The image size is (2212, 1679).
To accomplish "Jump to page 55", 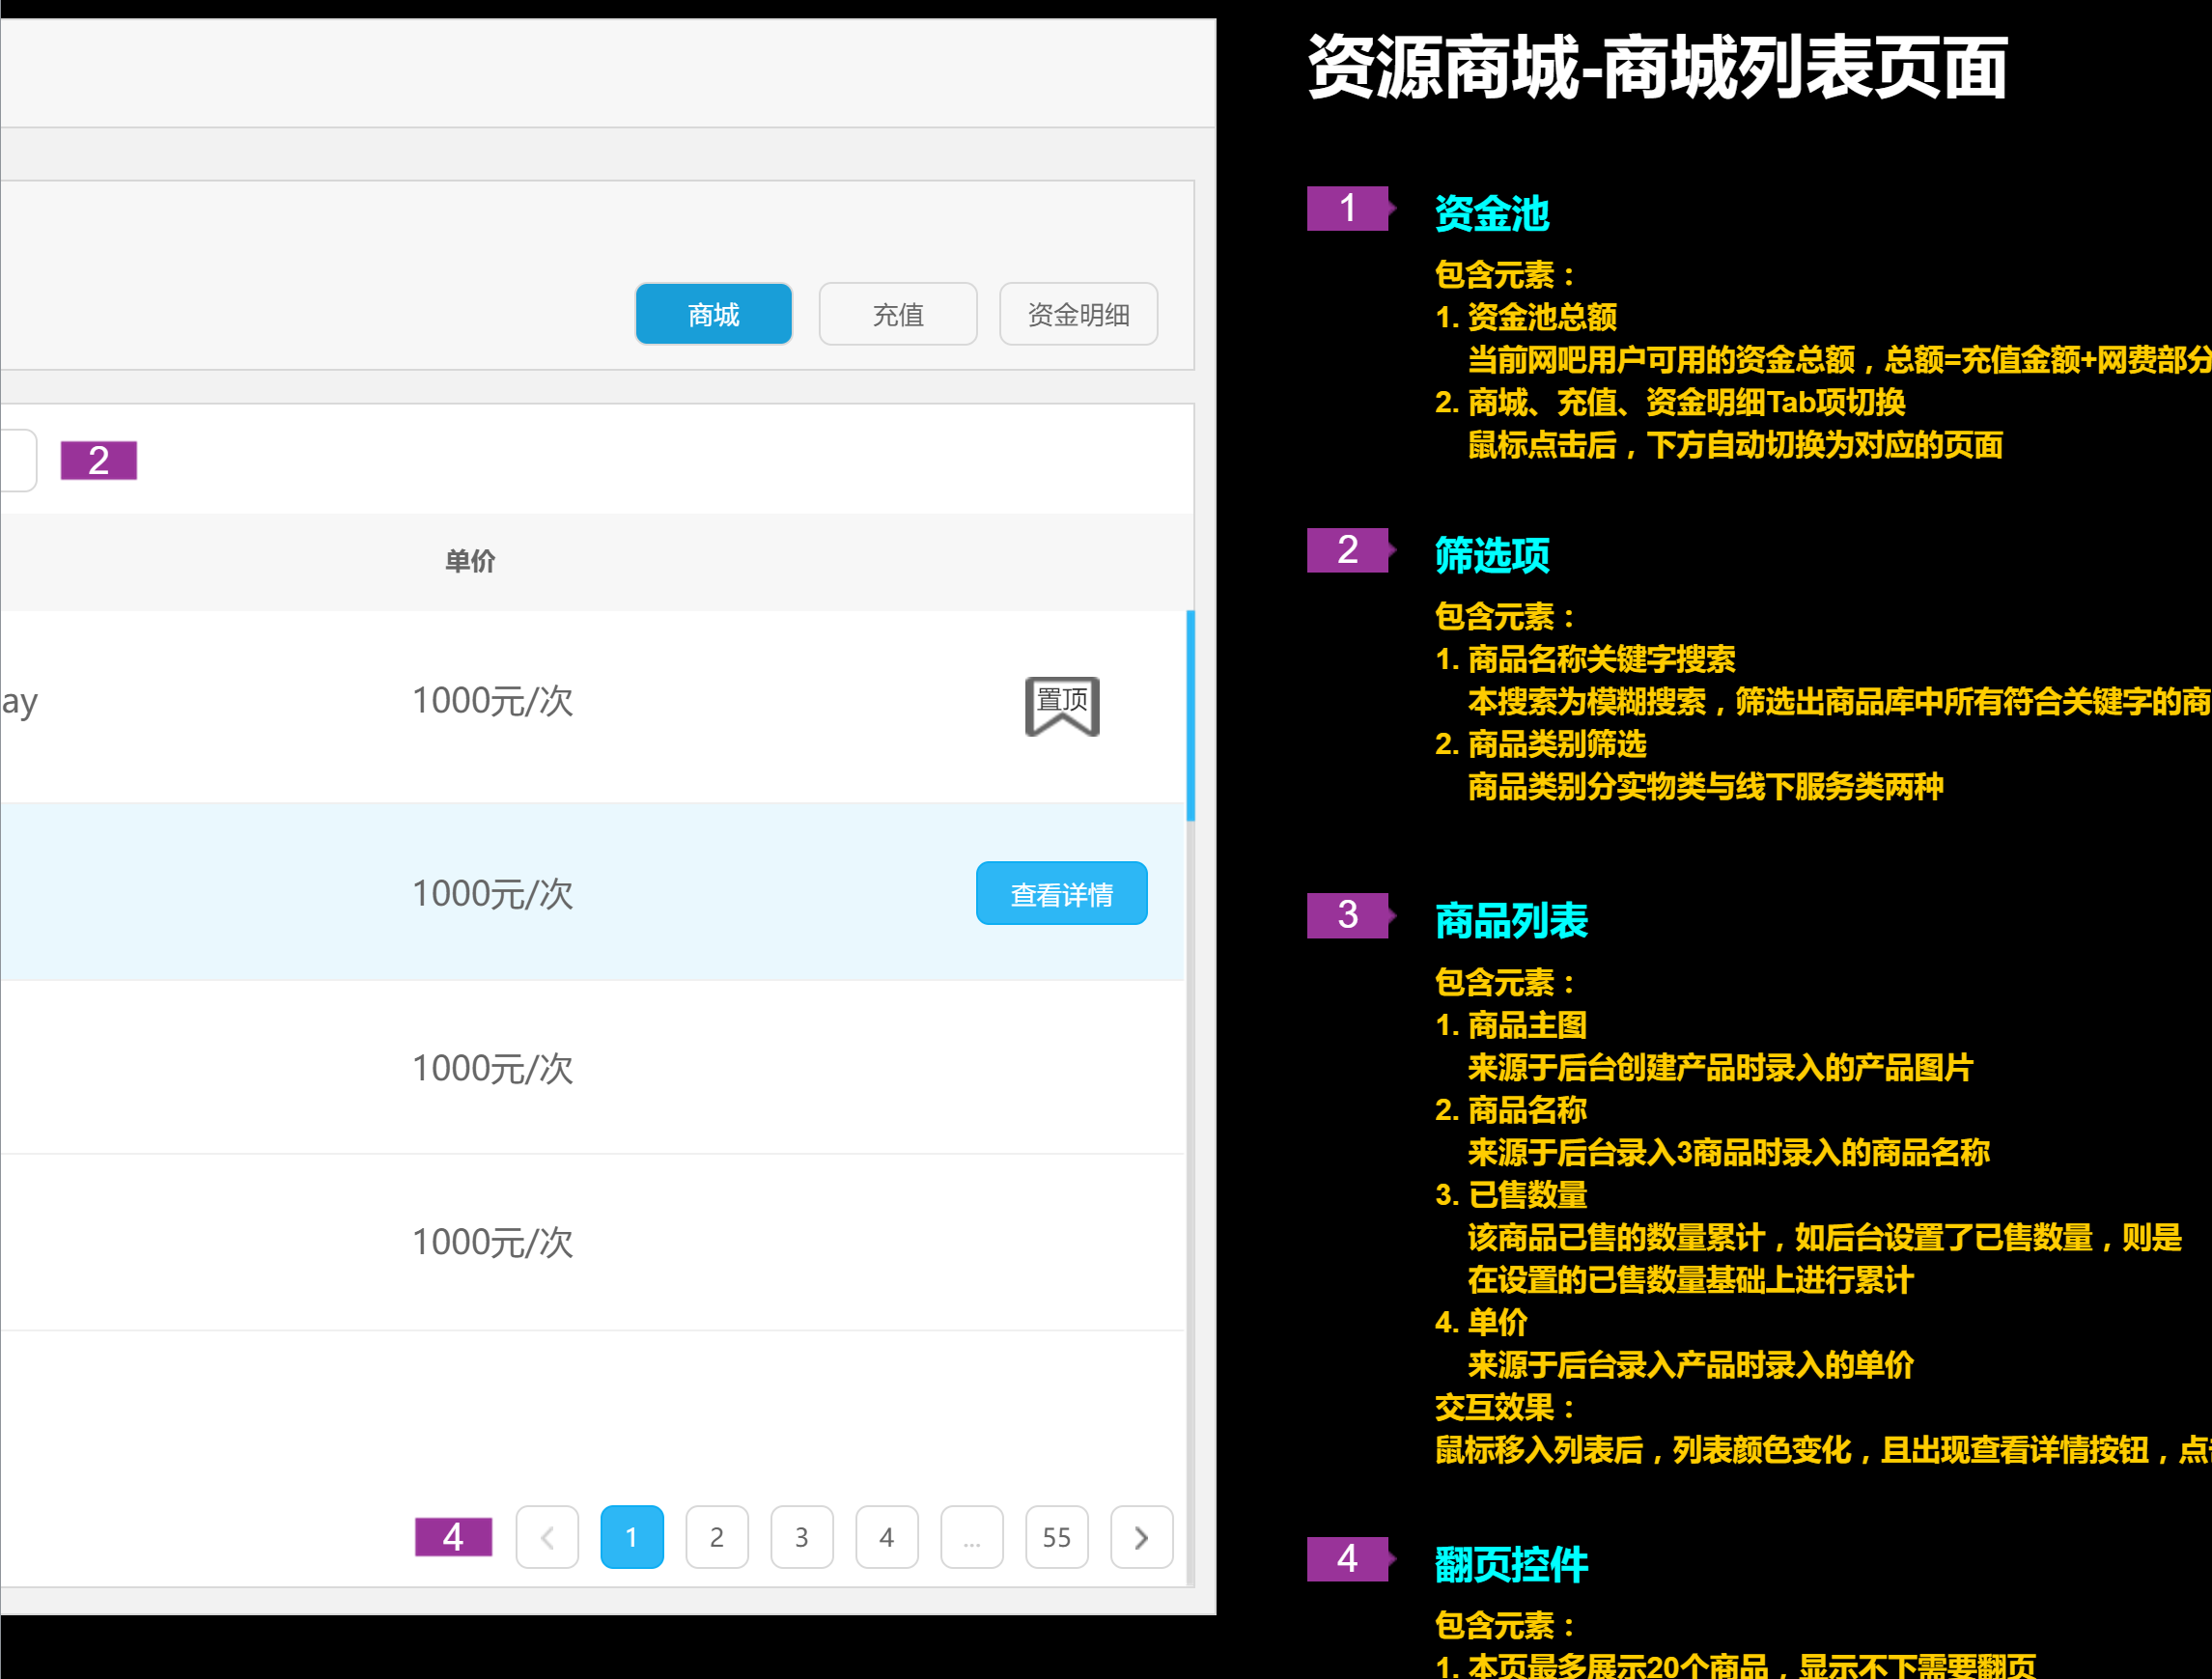I will point(1056,1536).
